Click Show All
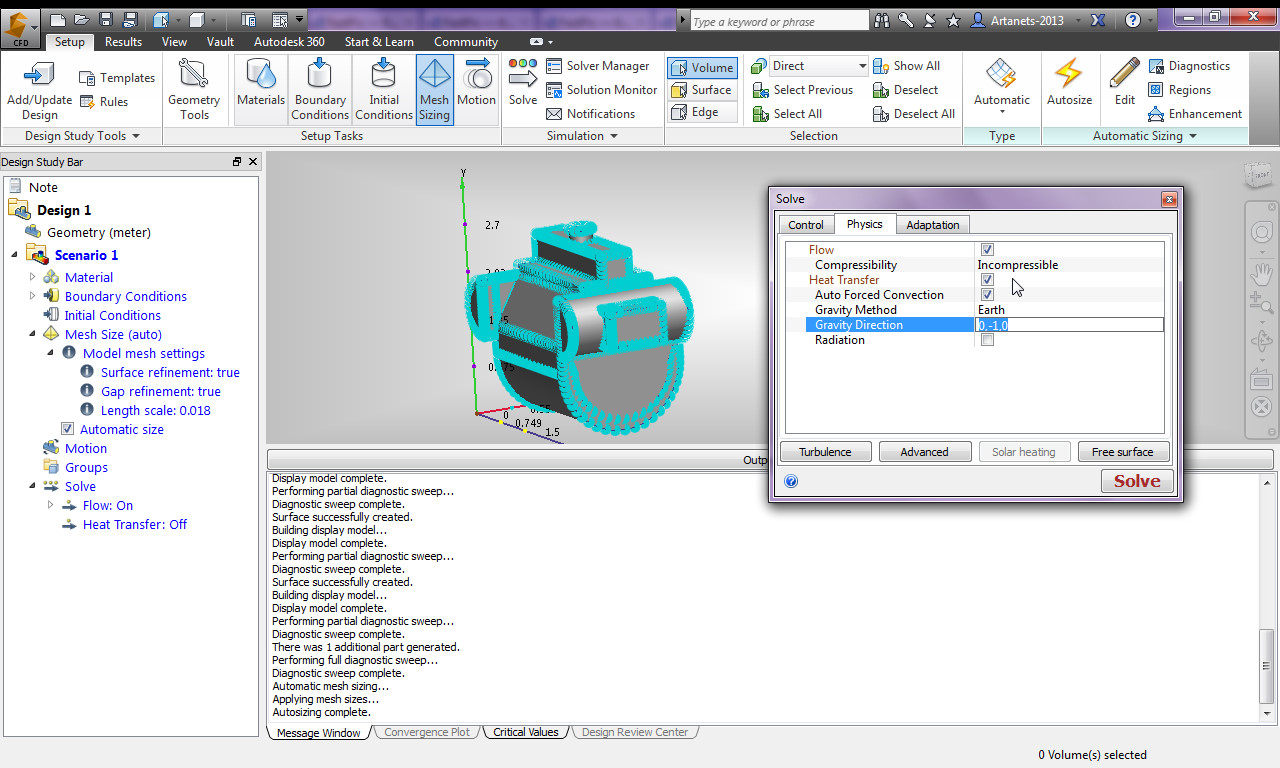Screen dimensions: 1280x768 [906, 66]
